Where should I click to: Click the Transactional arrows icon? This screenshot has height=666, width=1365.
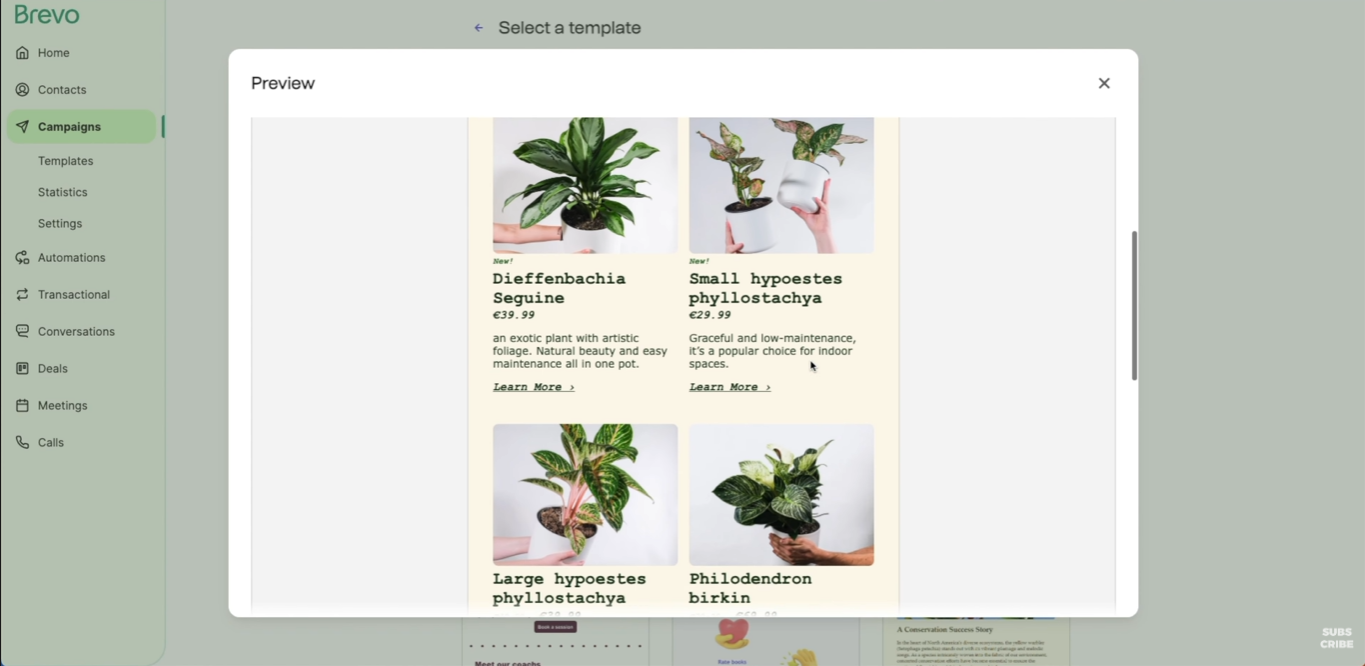click(22, 295)
